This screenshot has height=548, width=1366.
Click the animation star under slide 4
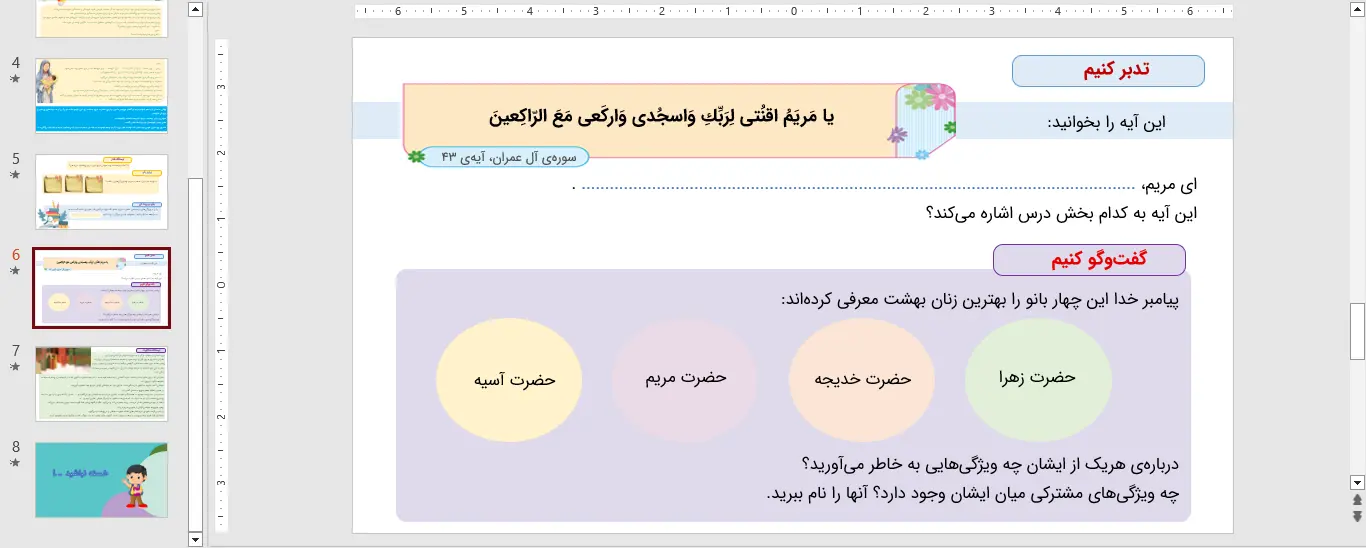coord(15,79)
